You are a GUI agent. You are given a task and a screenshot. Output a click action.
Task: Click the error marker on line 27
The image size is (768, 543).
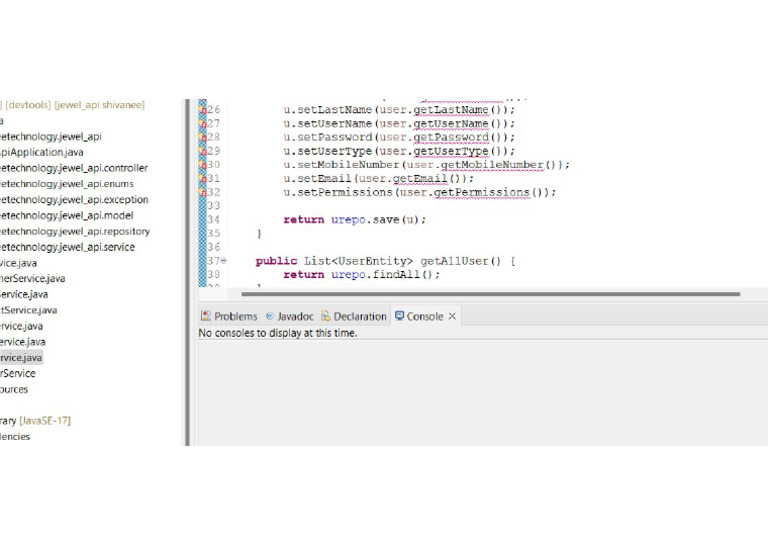click(203, 123)
